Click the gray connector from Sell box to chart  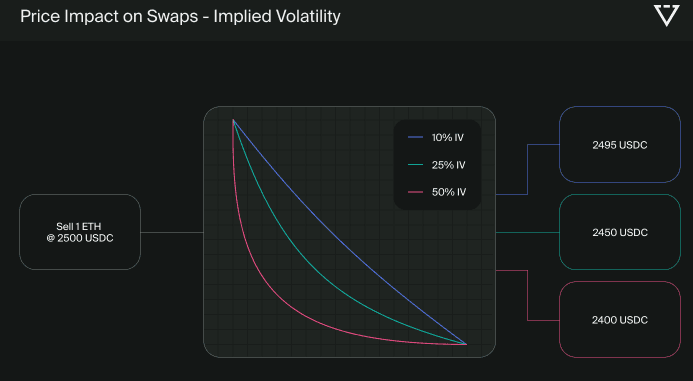click(x=172, y=232)
